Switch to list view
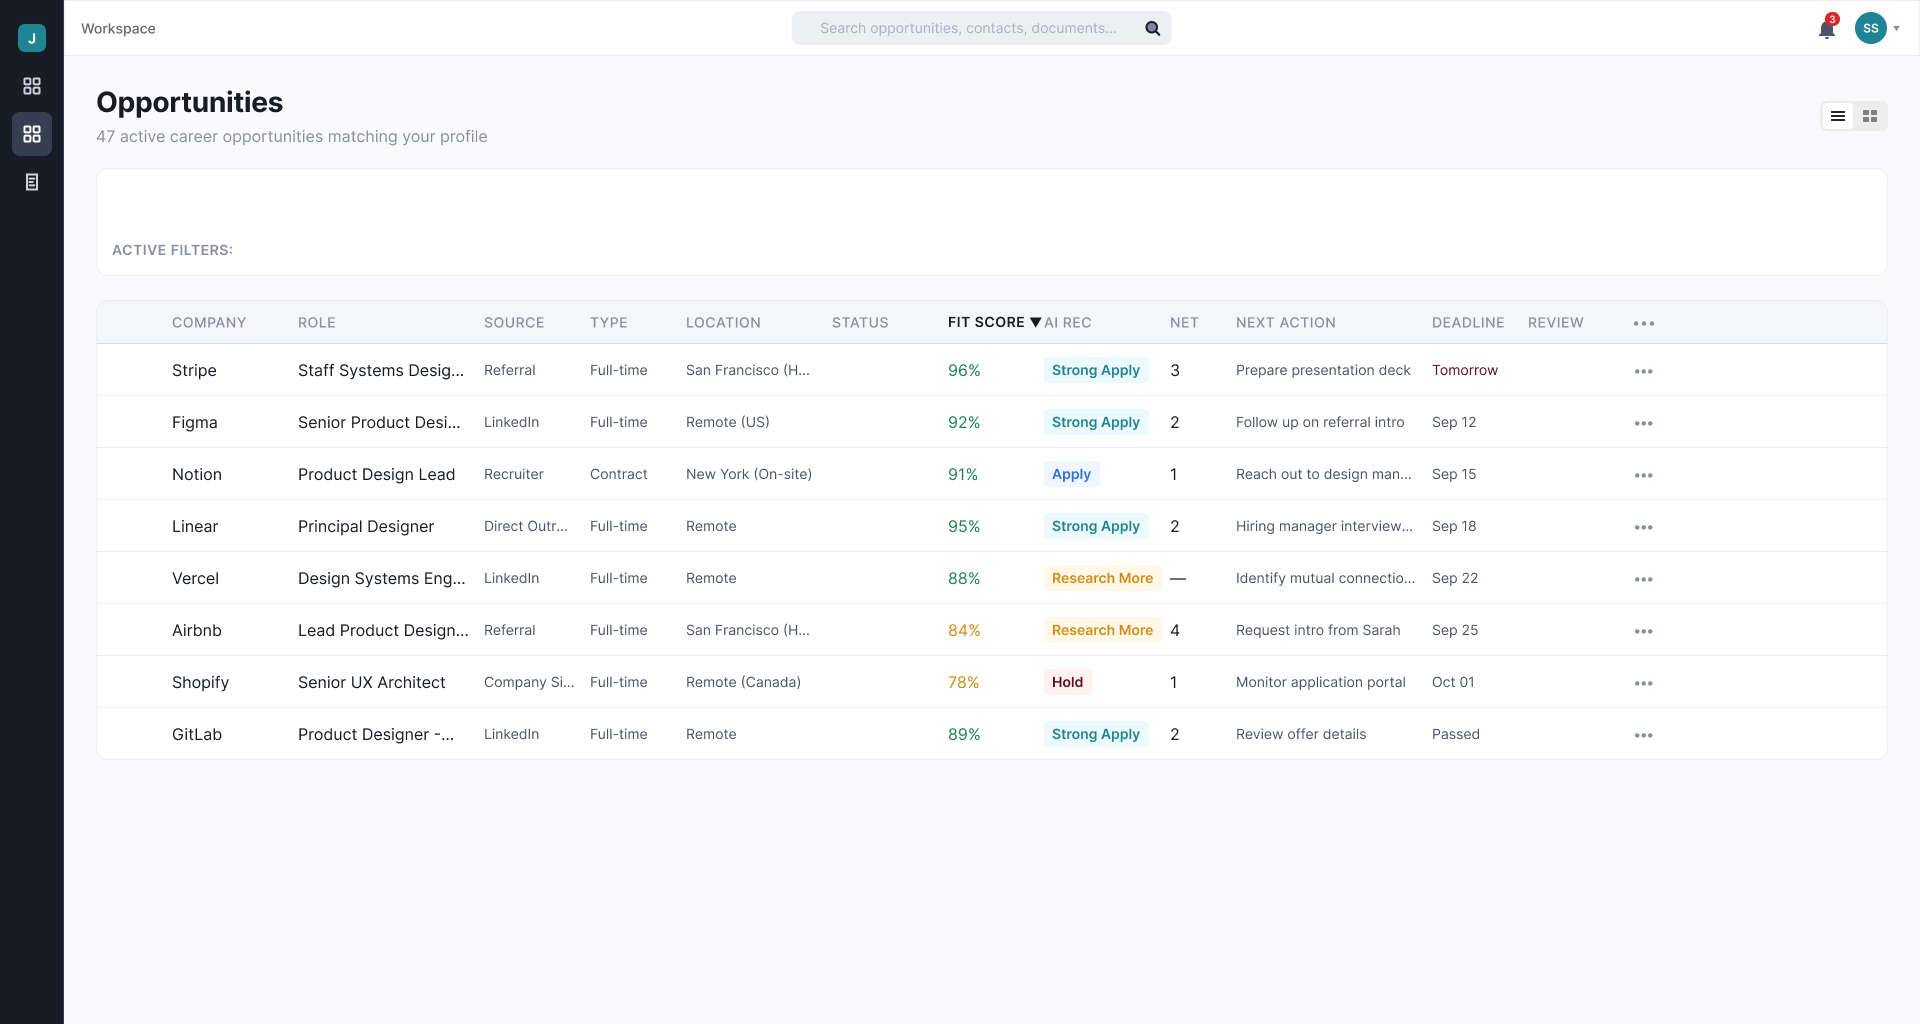The image size is (1920, 1024). tap(1838, 116)
